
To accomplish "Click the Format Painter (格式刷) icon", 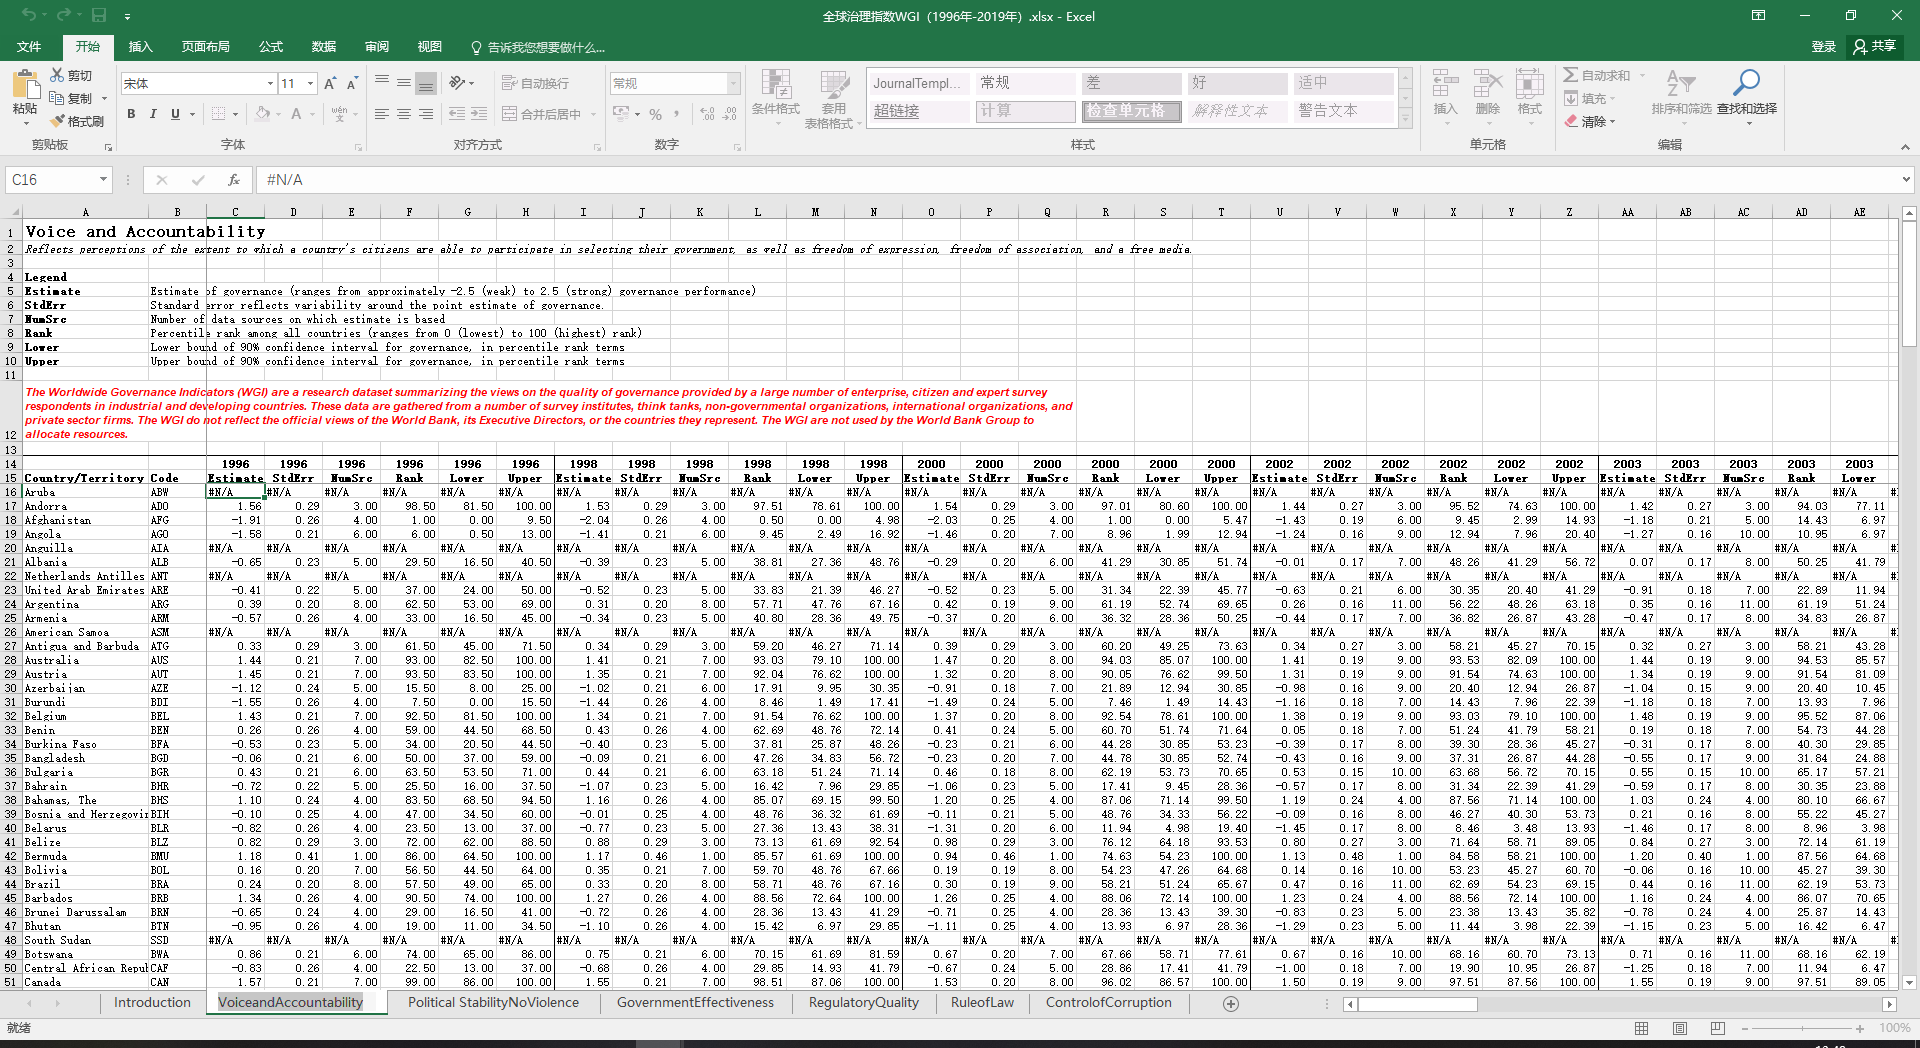I will click(58, 121).
